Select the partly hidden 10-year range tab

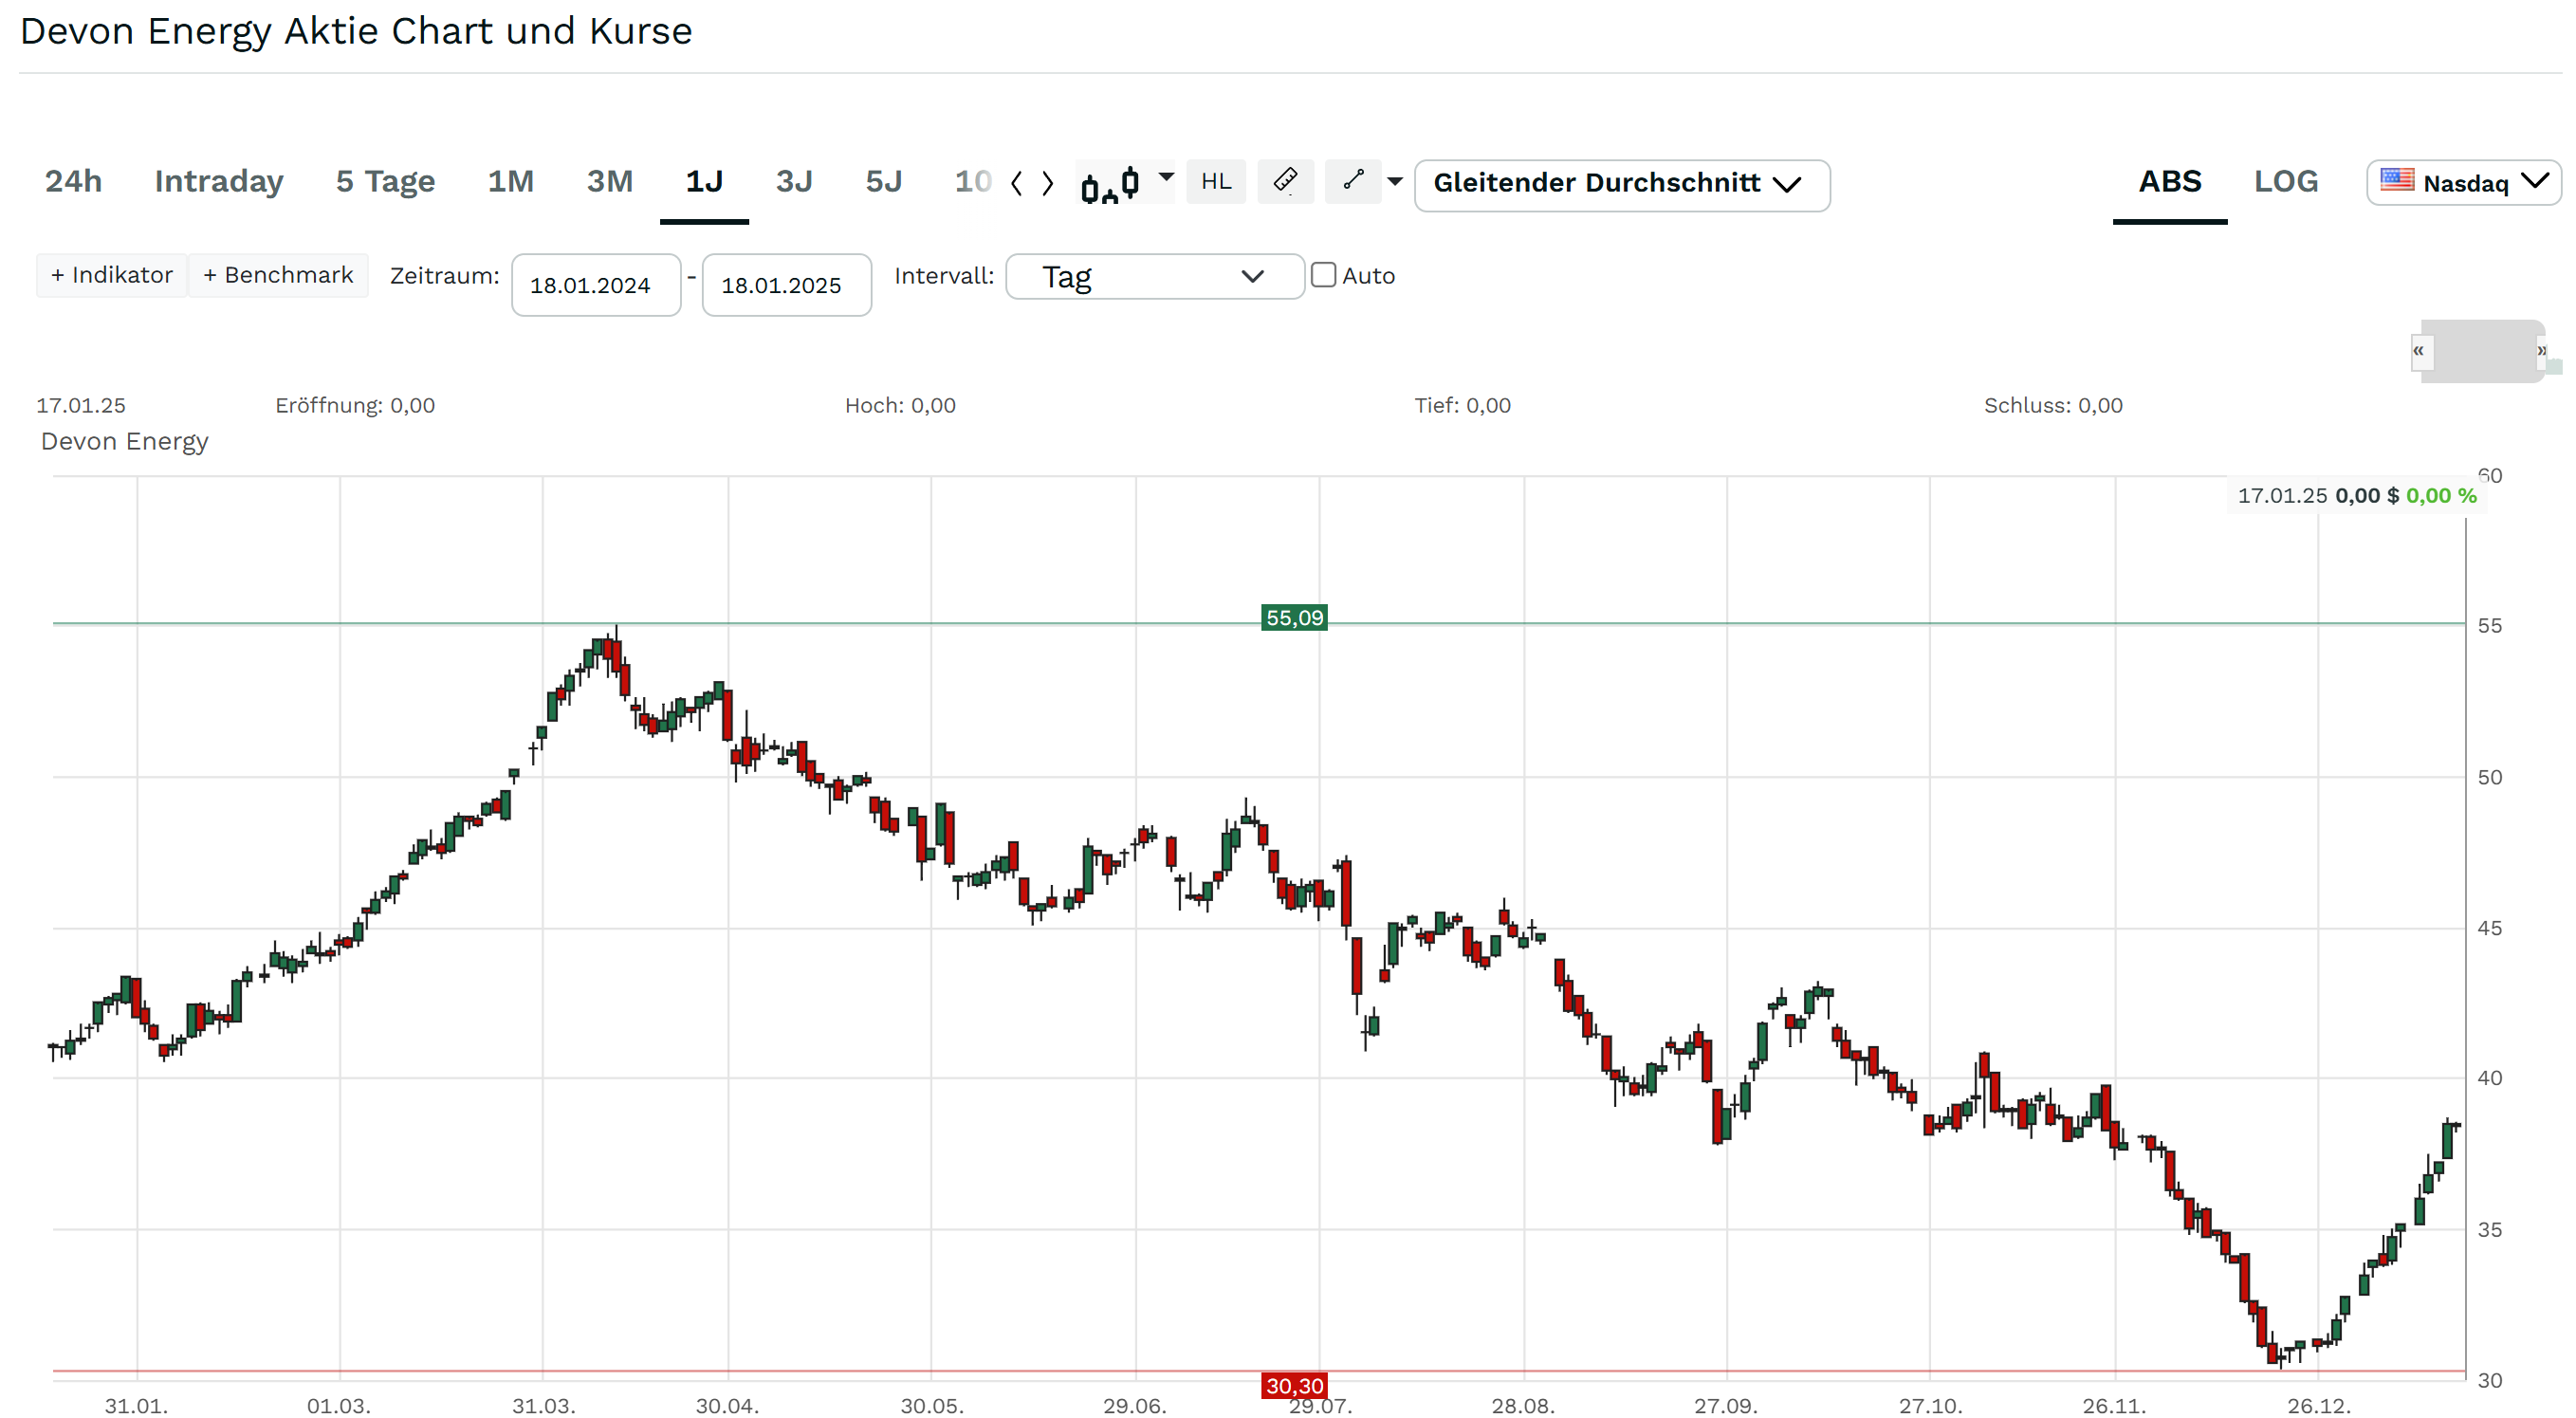click(972, 182)
